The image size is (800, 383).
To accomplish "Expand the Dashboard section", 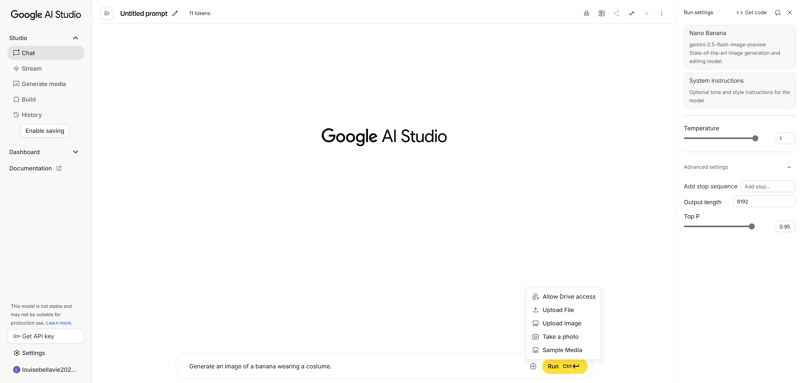I will click(76, 152).
